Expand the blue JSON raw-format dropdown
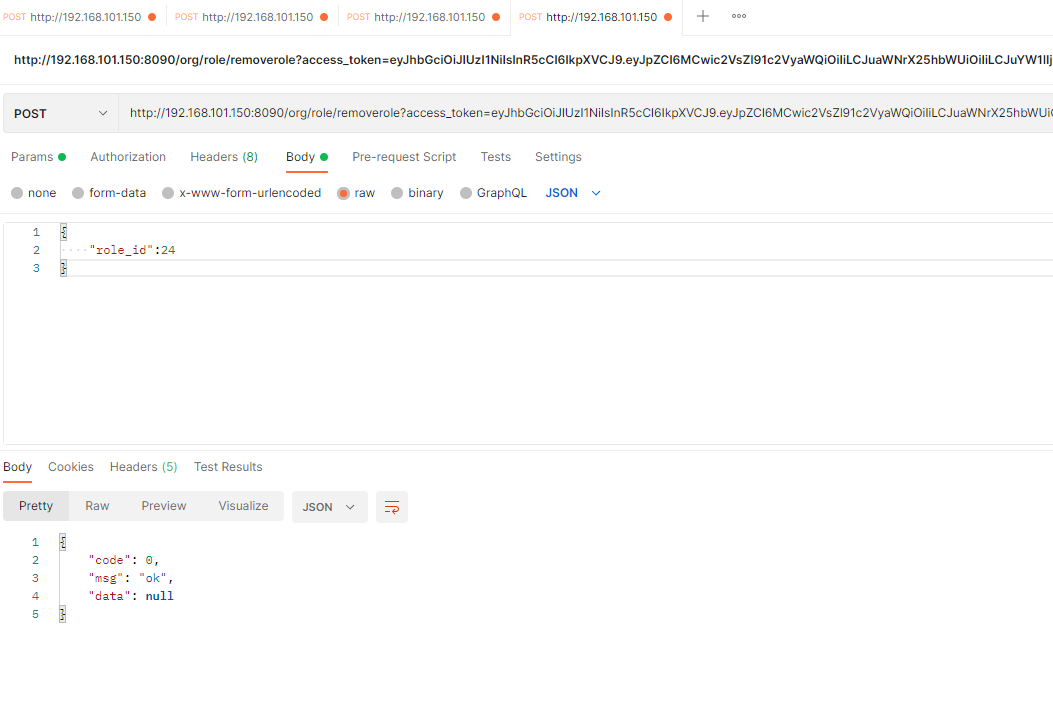Screen dimensions: 1053x716 point(573,193)
